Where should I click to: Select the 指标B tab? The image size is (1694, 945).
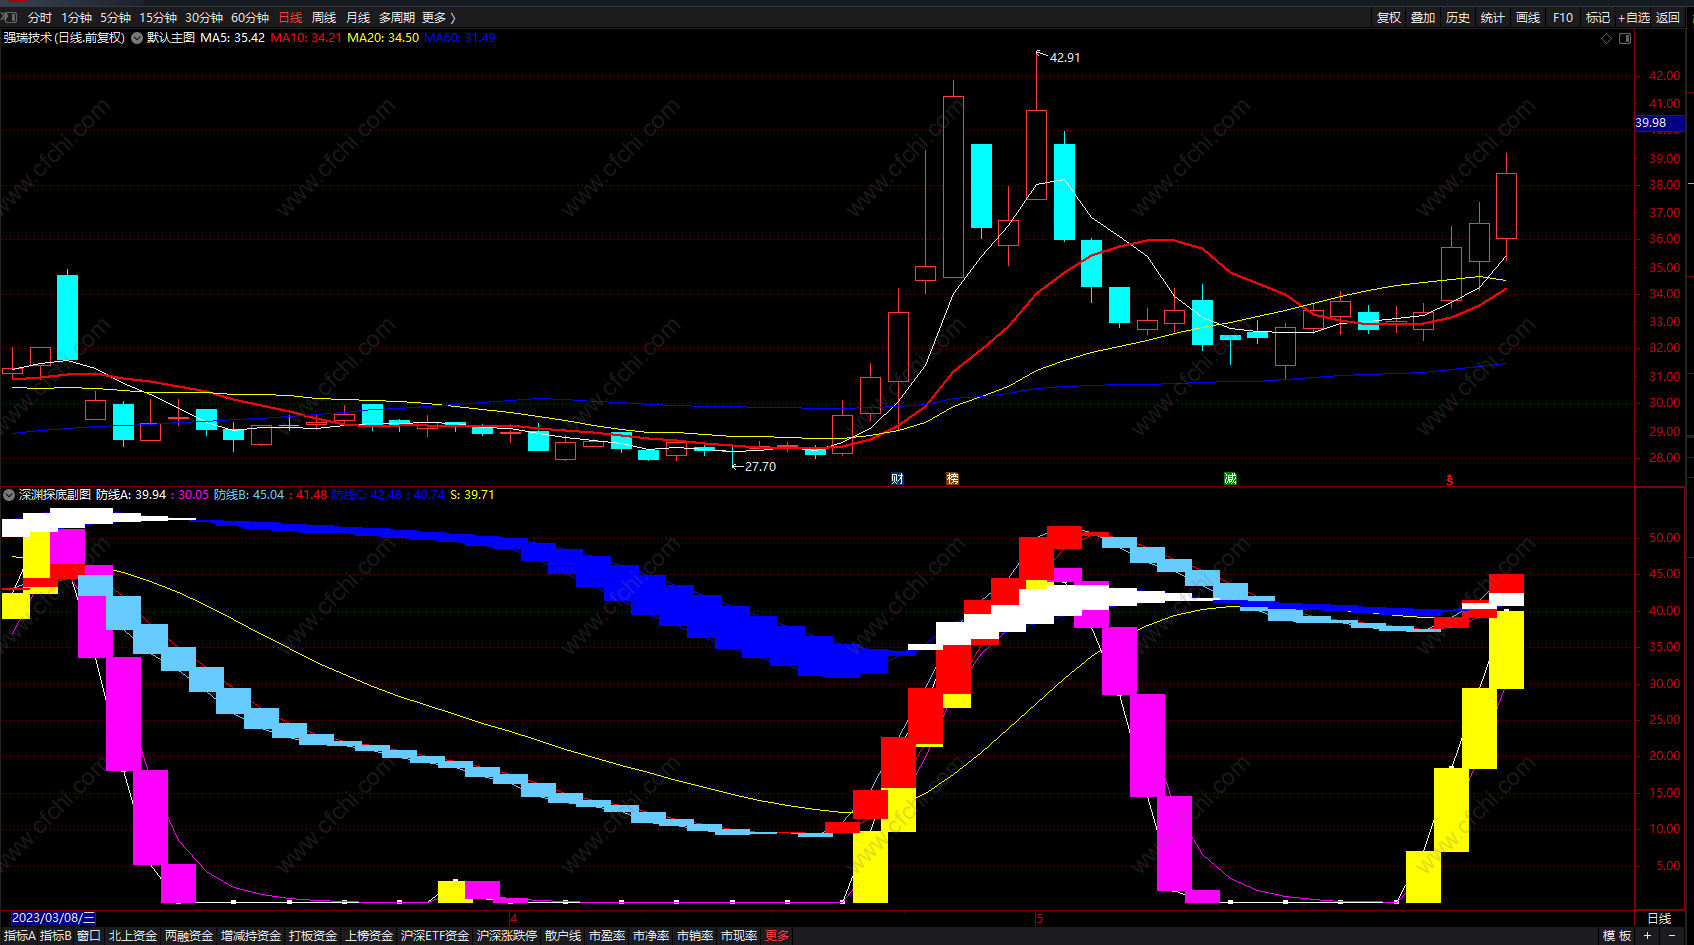[x=55, y=936]
